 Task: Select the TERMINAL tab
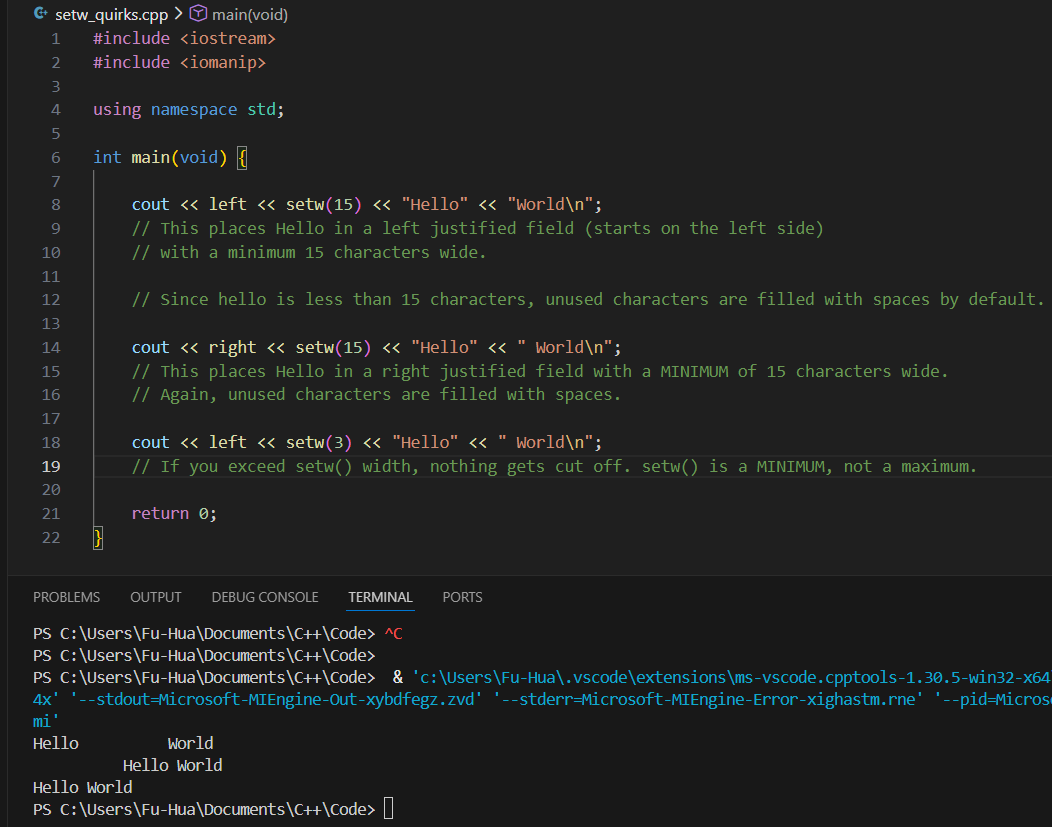(x=380, y=597)
